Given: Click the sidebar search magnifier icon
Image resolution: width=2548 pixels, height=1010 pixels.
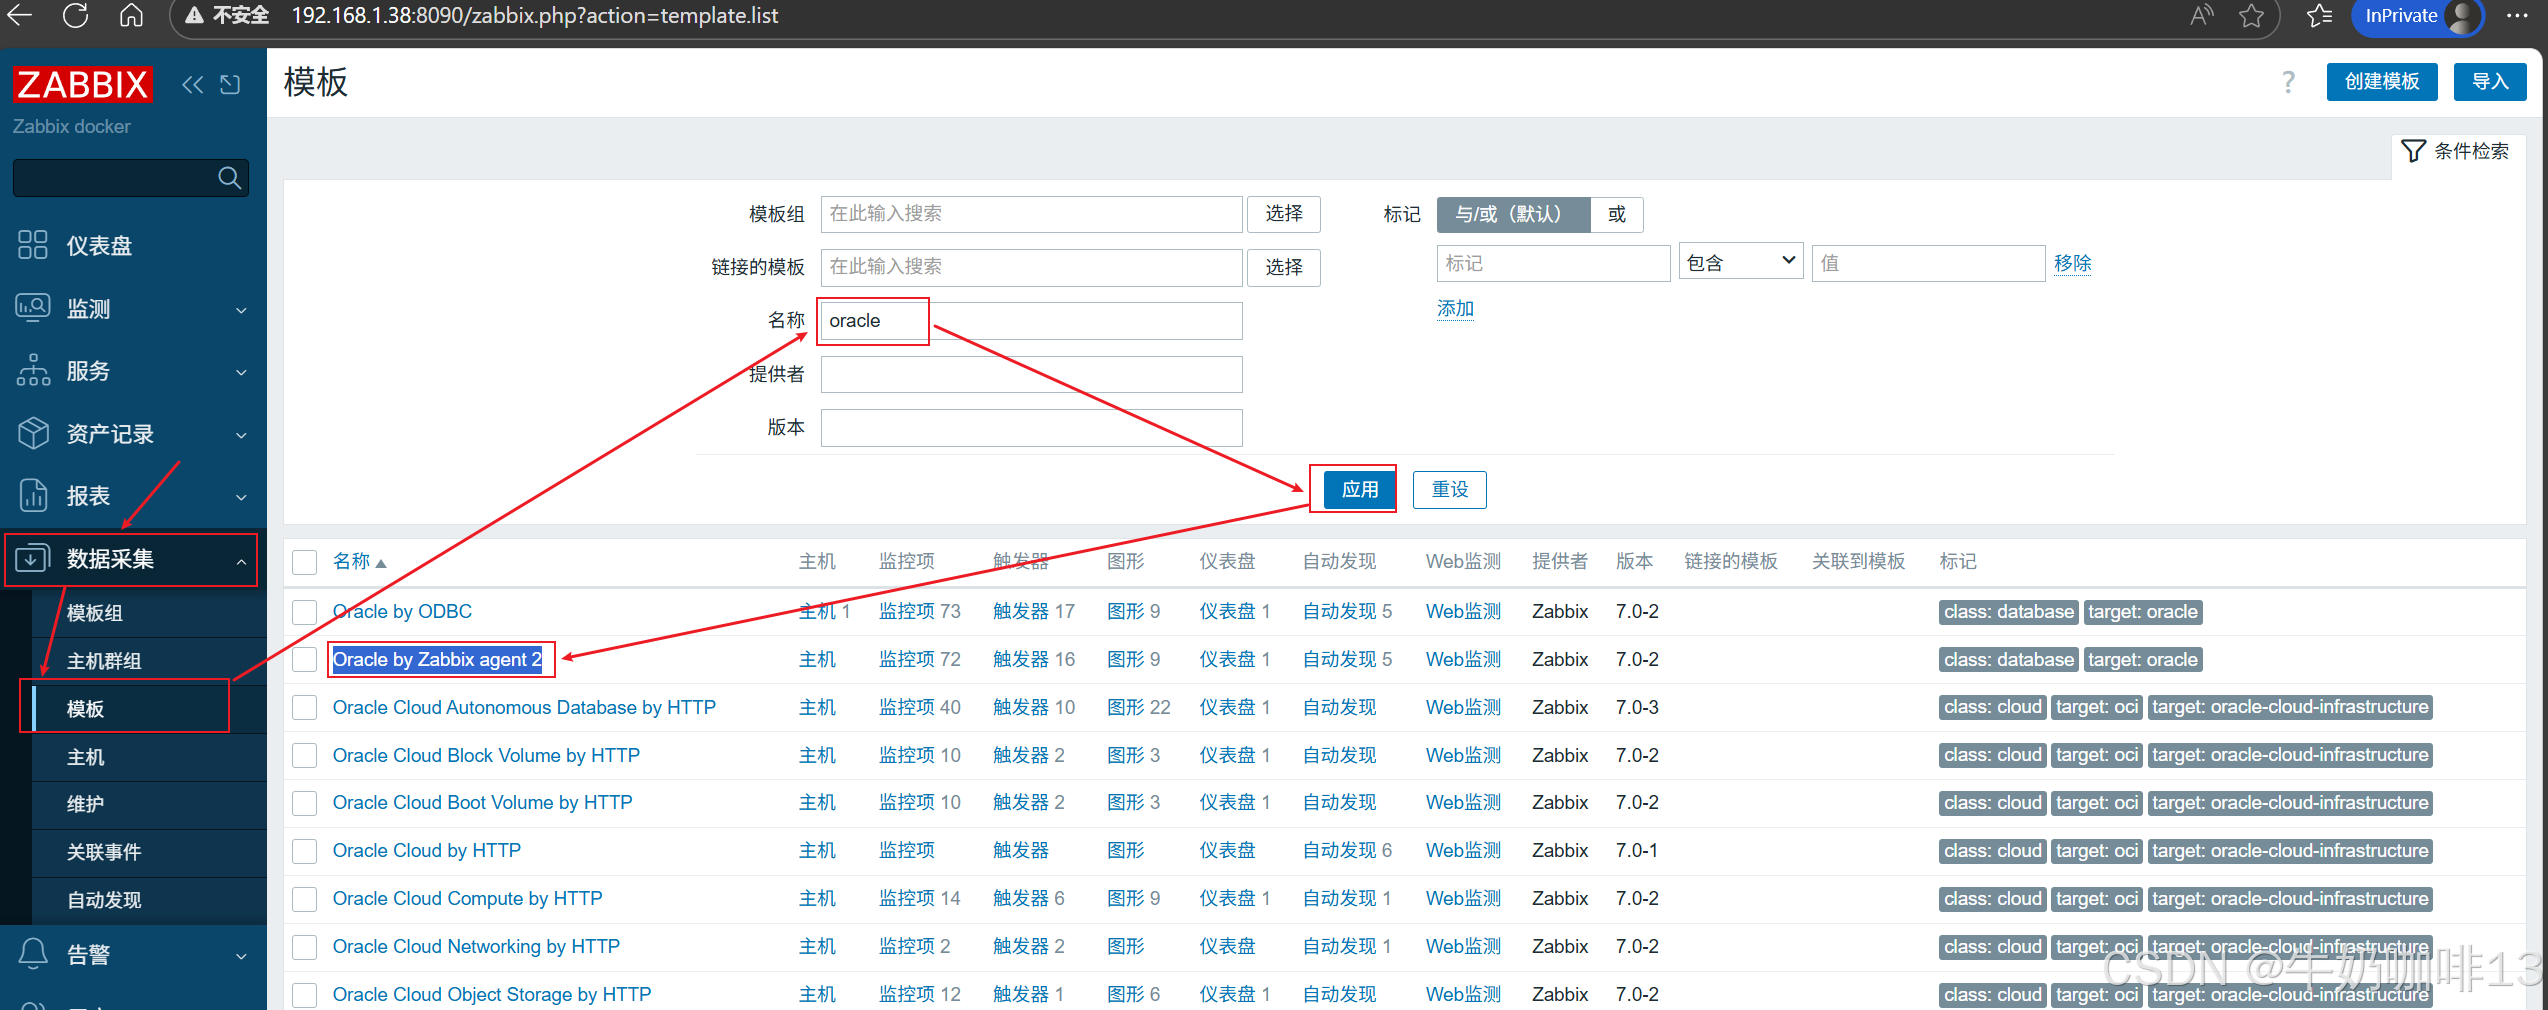Looking at the screenshot, I should coord(229,178).
